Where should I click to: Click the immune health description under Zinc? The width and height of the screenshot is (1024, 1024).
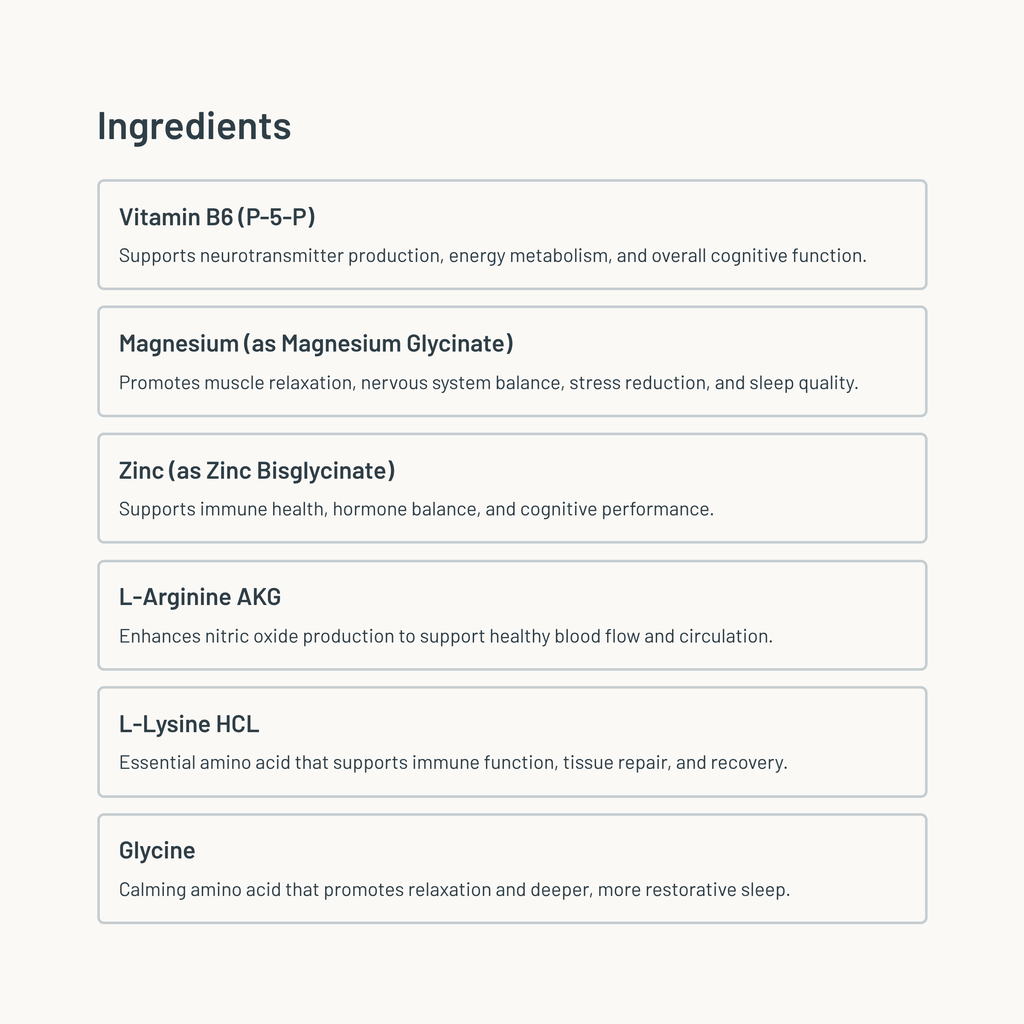tap(416, 509)
